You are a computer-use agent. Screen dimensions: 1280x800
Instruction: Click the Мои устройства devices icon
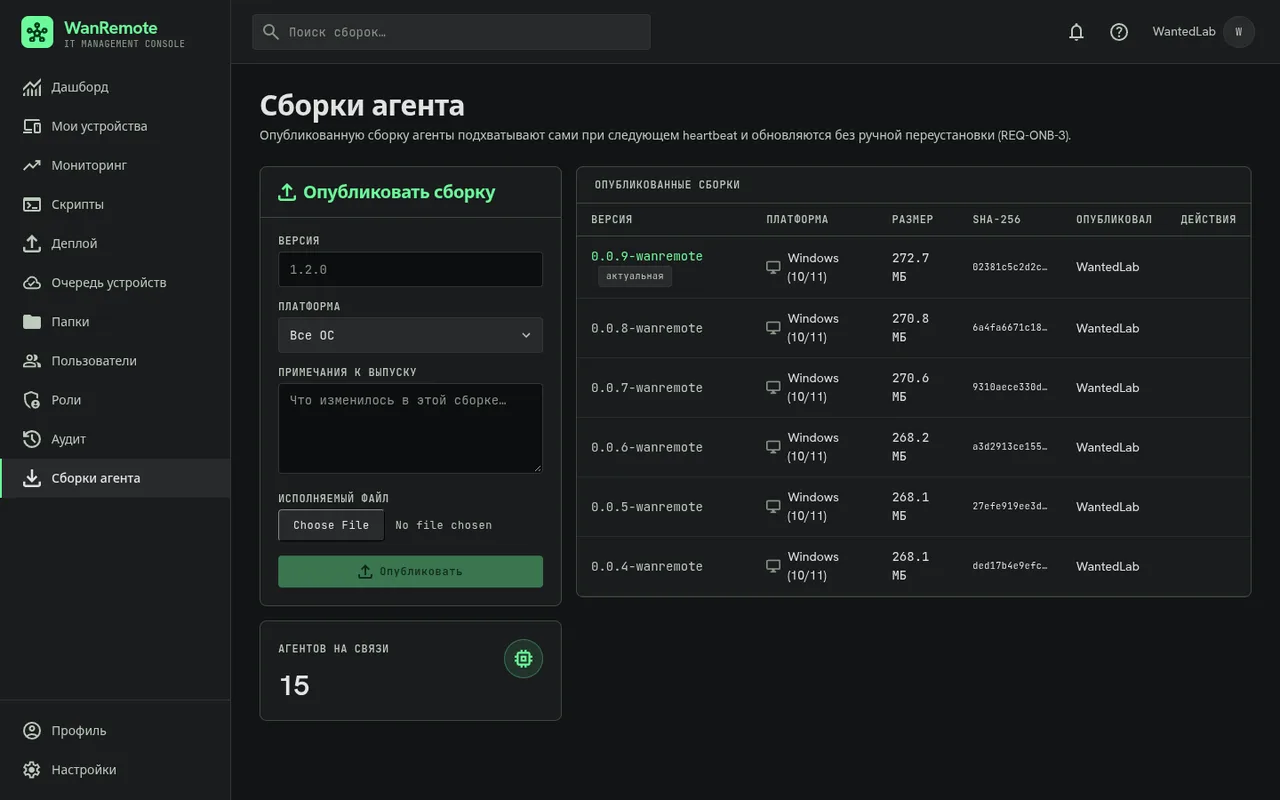click(32, 126)
